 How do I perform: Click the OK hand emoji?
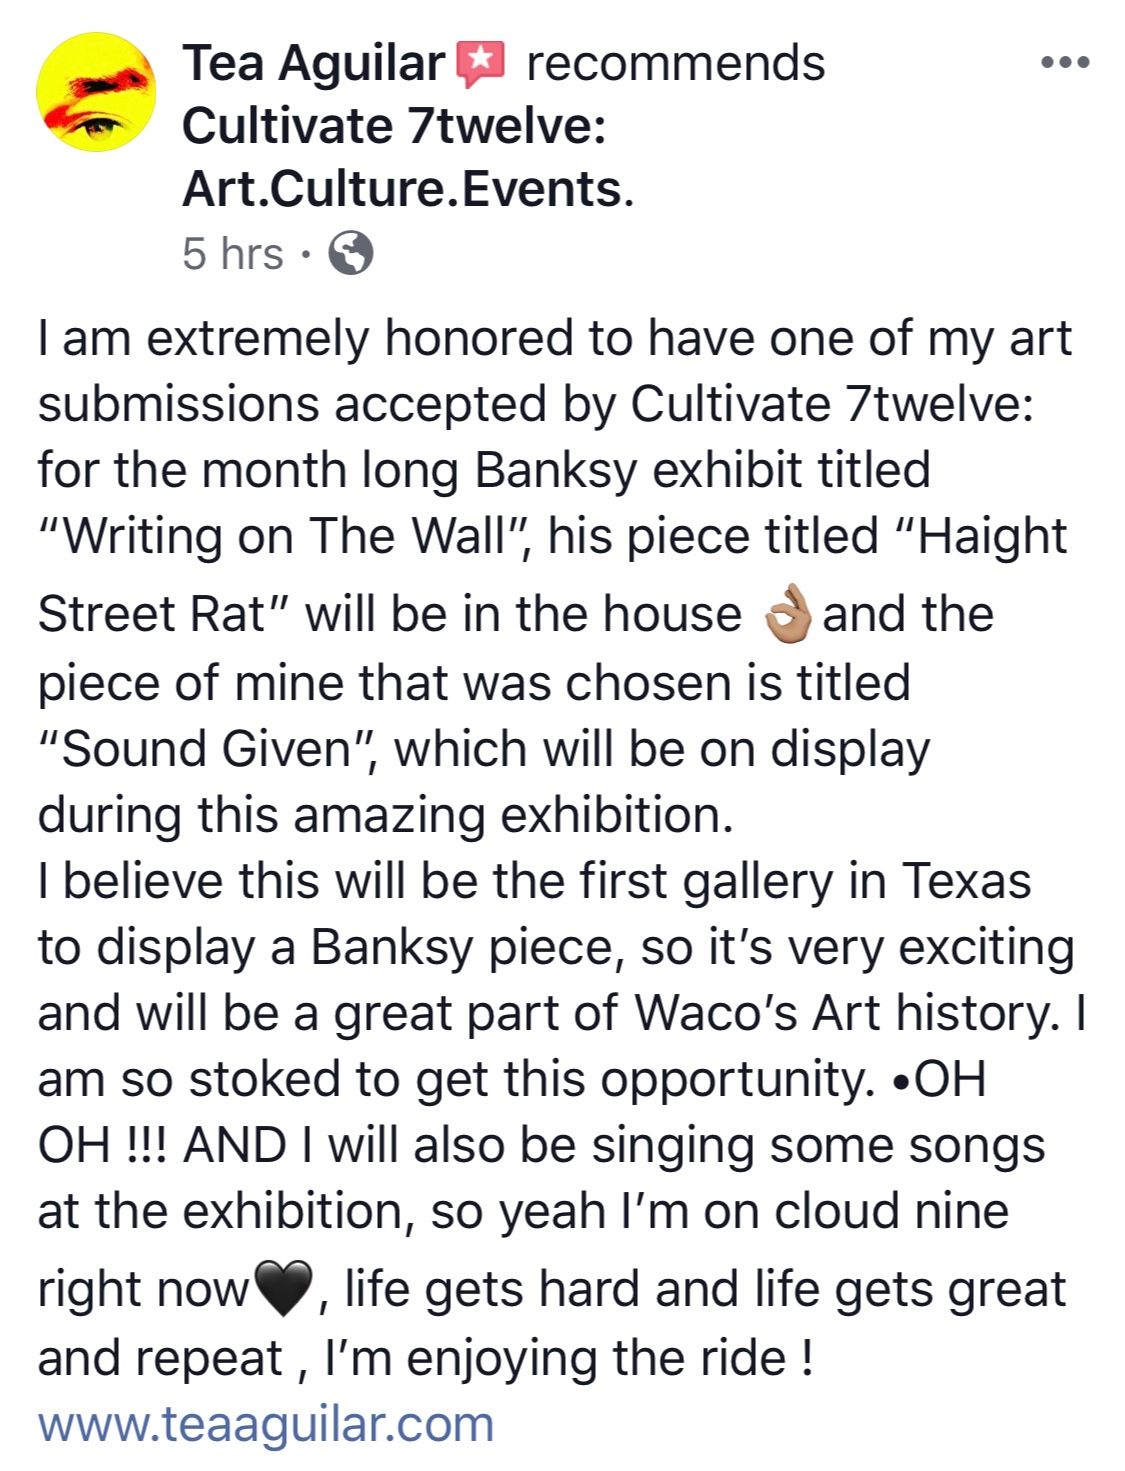(788, 615)
